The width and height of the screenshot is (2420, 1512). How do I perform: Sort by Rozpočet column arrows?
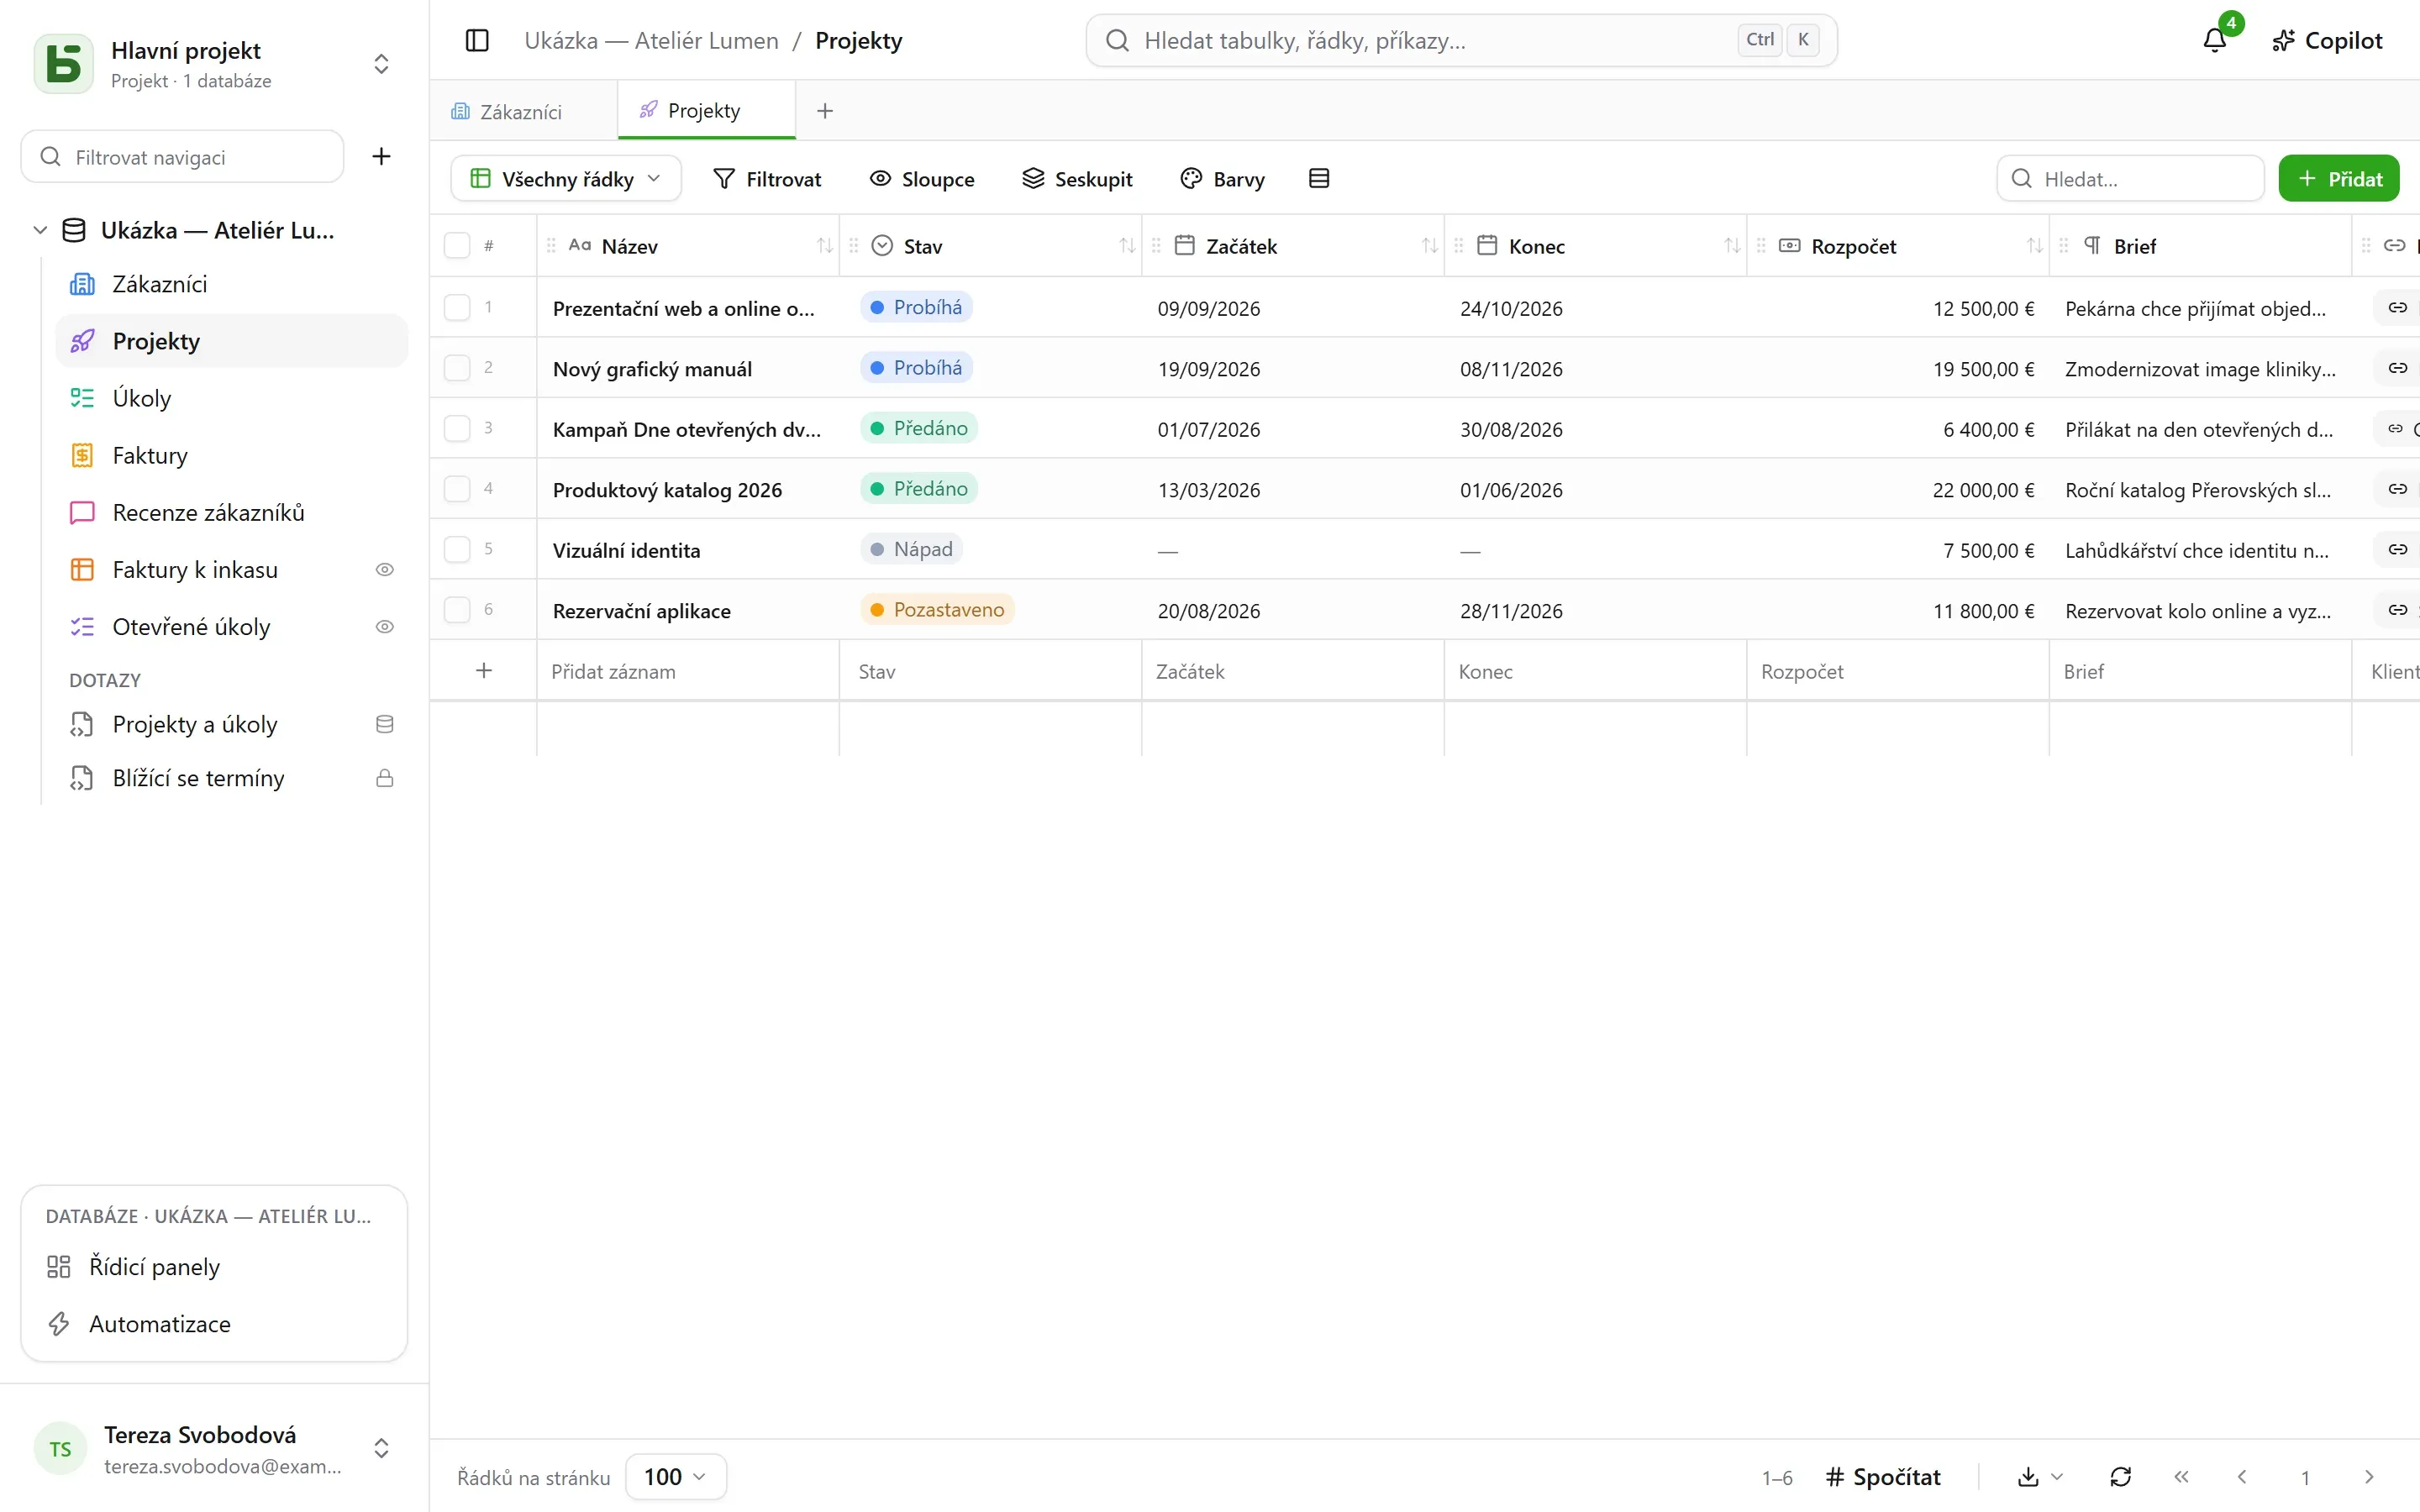pos(2034,246)
